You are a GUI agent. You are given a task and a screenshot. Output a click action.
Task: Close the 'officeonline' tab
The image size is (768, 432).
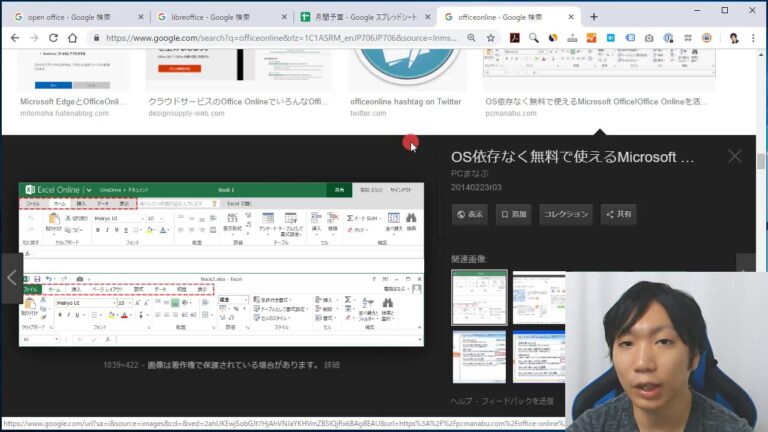coord(571,17)
